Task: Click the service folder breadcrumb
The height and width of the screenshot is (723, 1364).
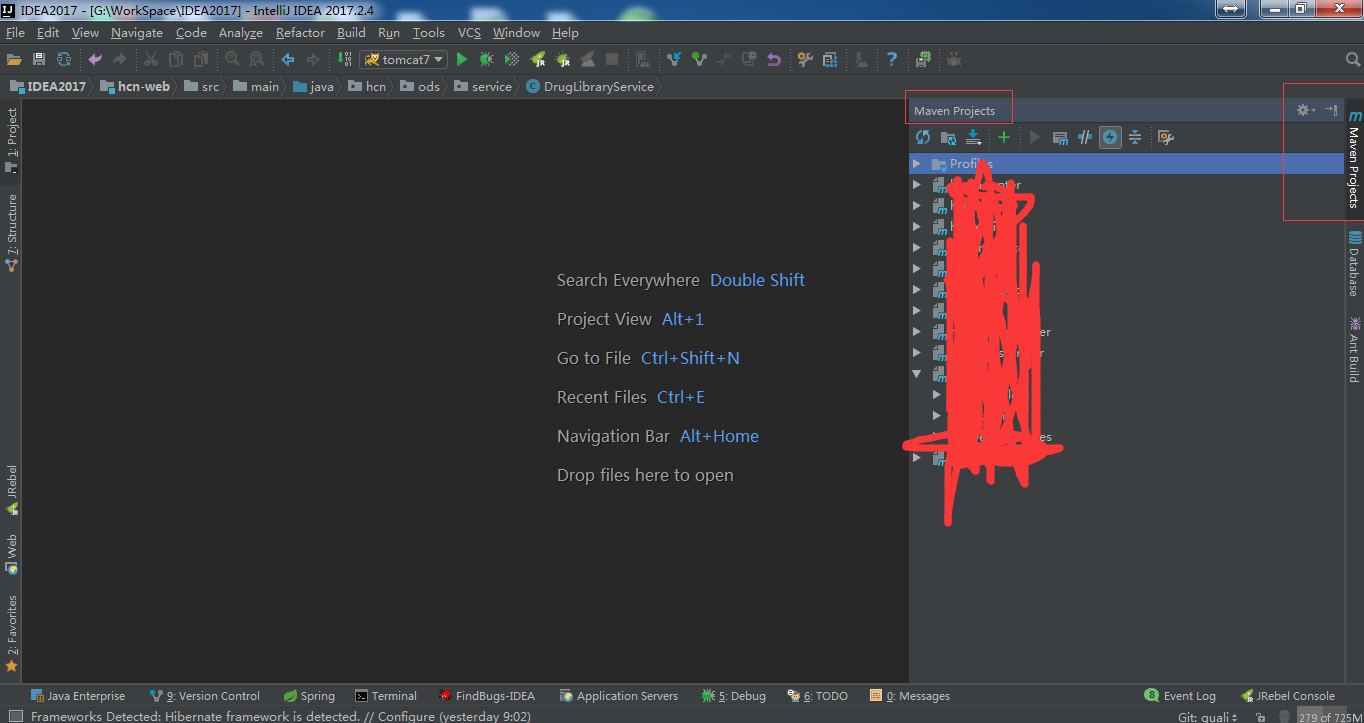Action: [x=482, y=87]
